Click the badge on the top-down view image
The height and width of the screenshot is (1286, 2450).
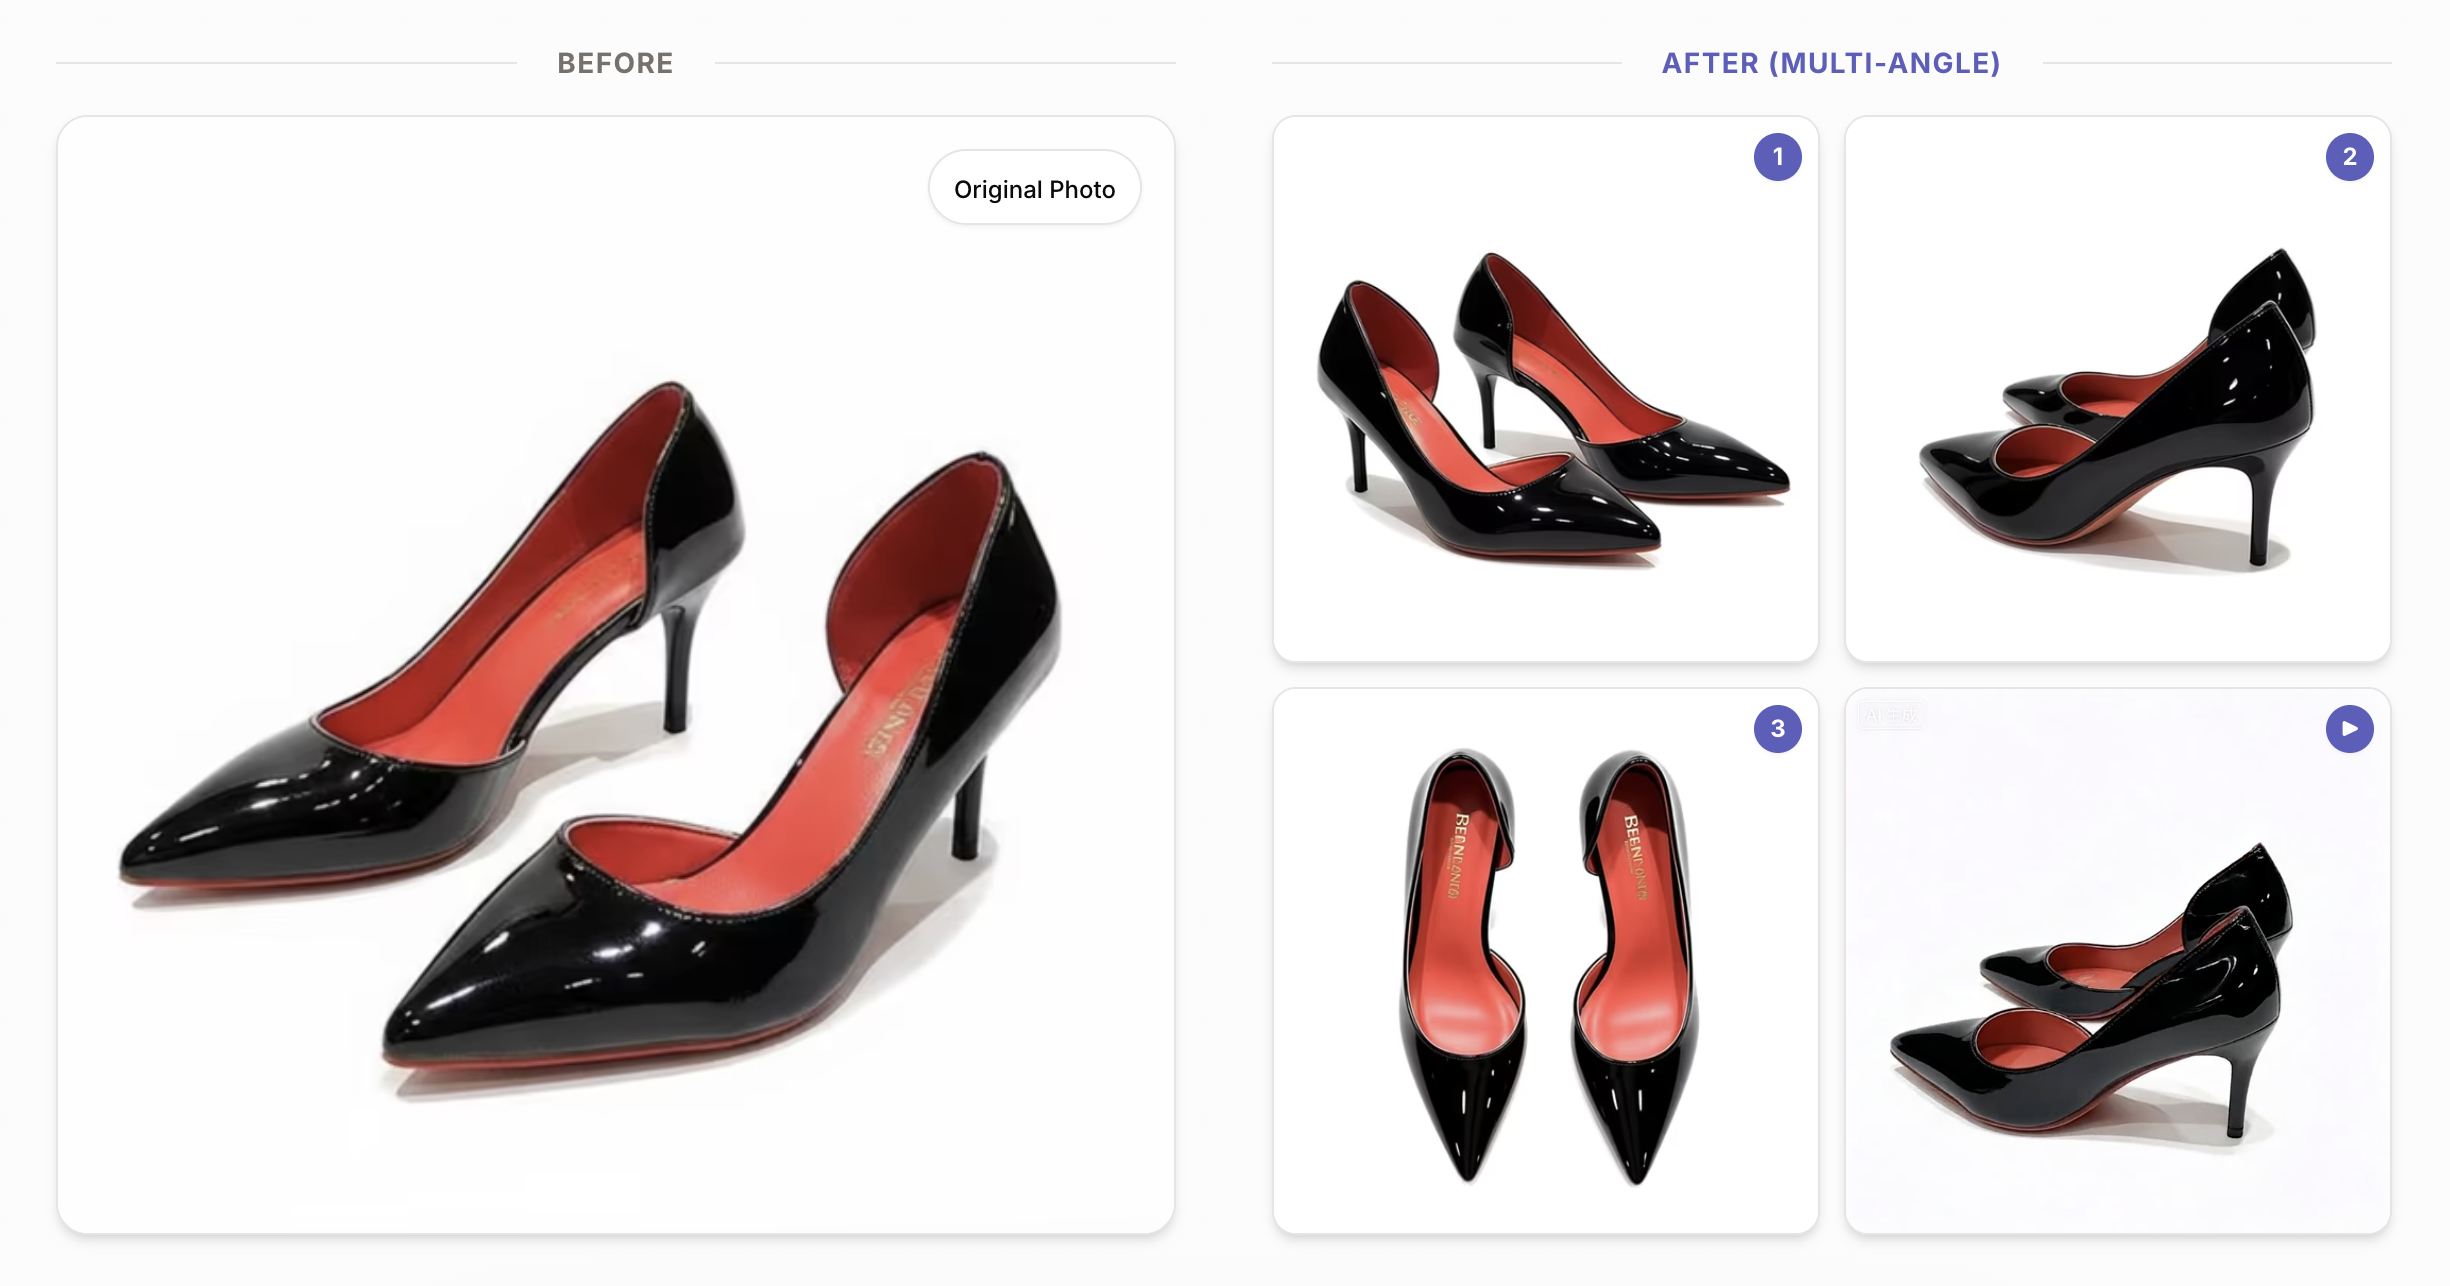[x=1778, y=730]
